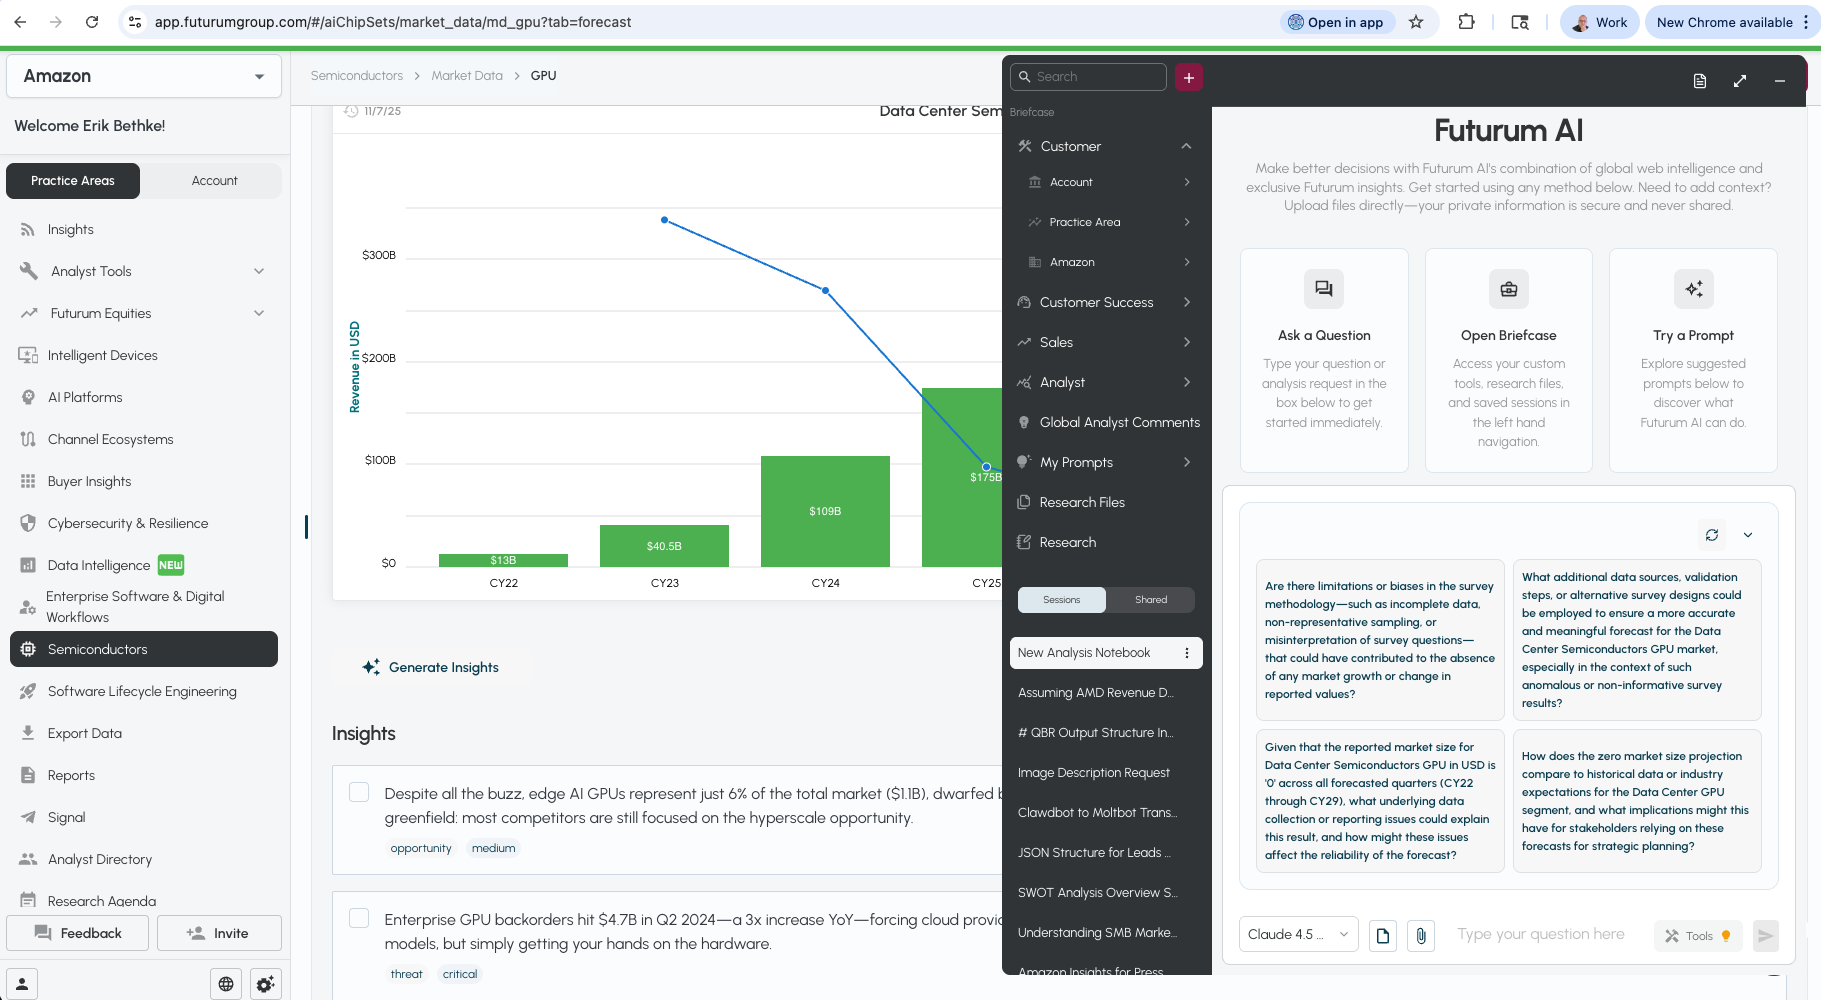The height and width of the screenshot is (1000, 1821).
Task: Open the settings gear at bottom left
Action: click(x=265, y=984)
